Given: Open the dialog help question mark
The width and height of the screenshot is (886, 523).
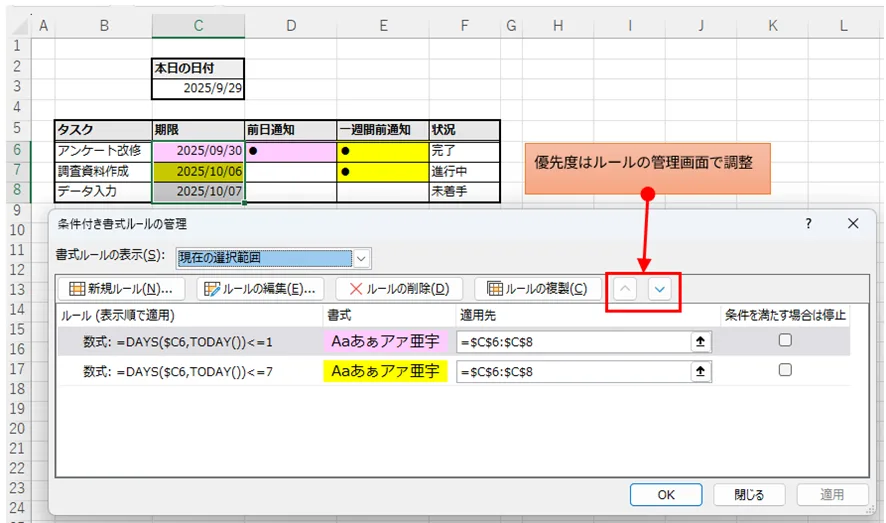Looking at the screenshot, I should pos(808,224).
